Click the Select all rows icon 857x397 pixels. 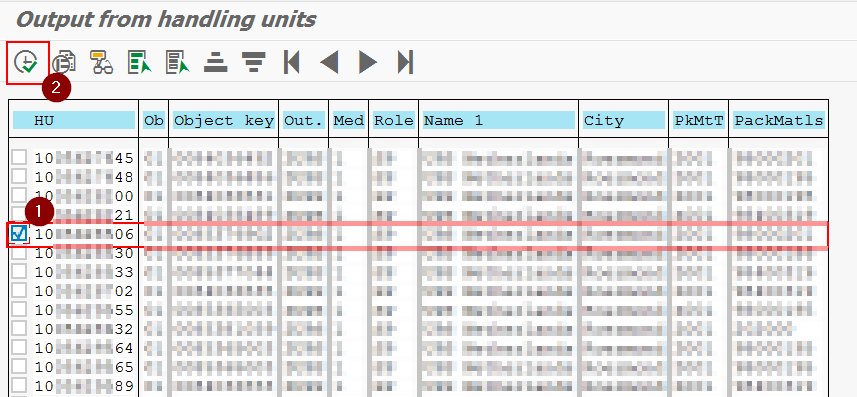tap(139, 62)
